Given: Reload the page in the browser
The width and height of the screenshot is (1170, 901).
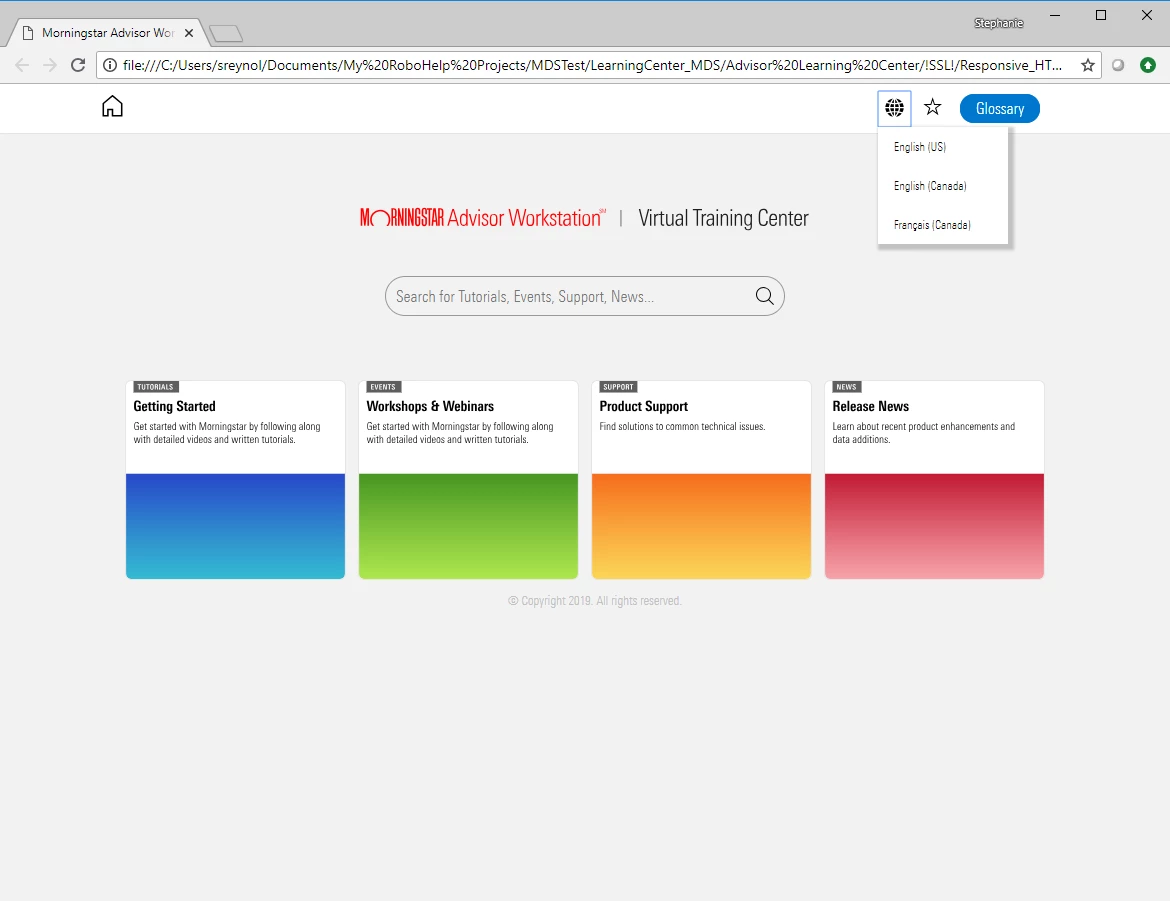Looking at the screenshot, I should click(78, 65).
